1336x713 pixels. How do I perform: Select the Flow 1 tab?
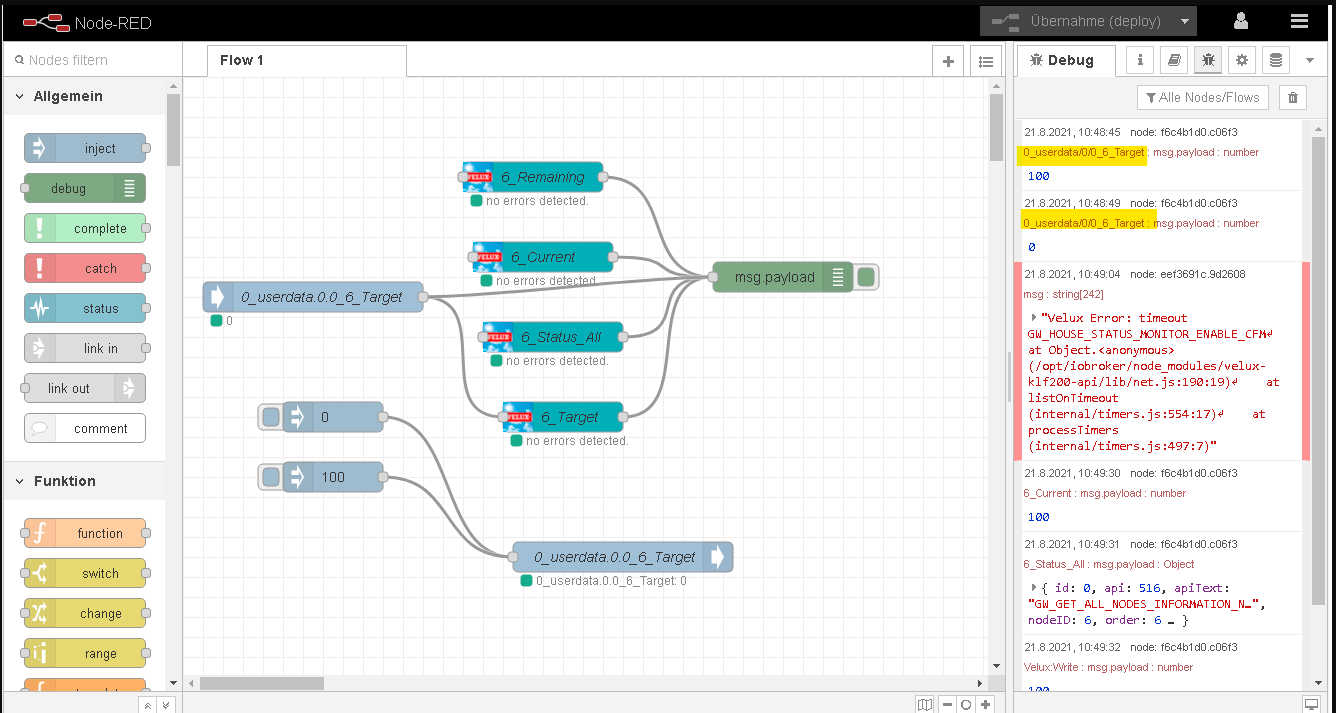pyautogui.click(x=242, y=60)
